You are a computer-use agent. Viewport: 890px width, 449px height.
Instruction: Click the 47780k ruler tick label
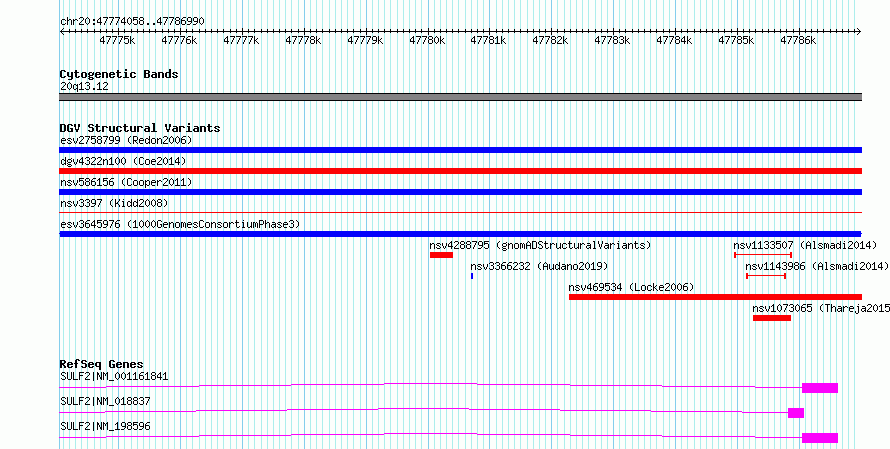[427, 40]
